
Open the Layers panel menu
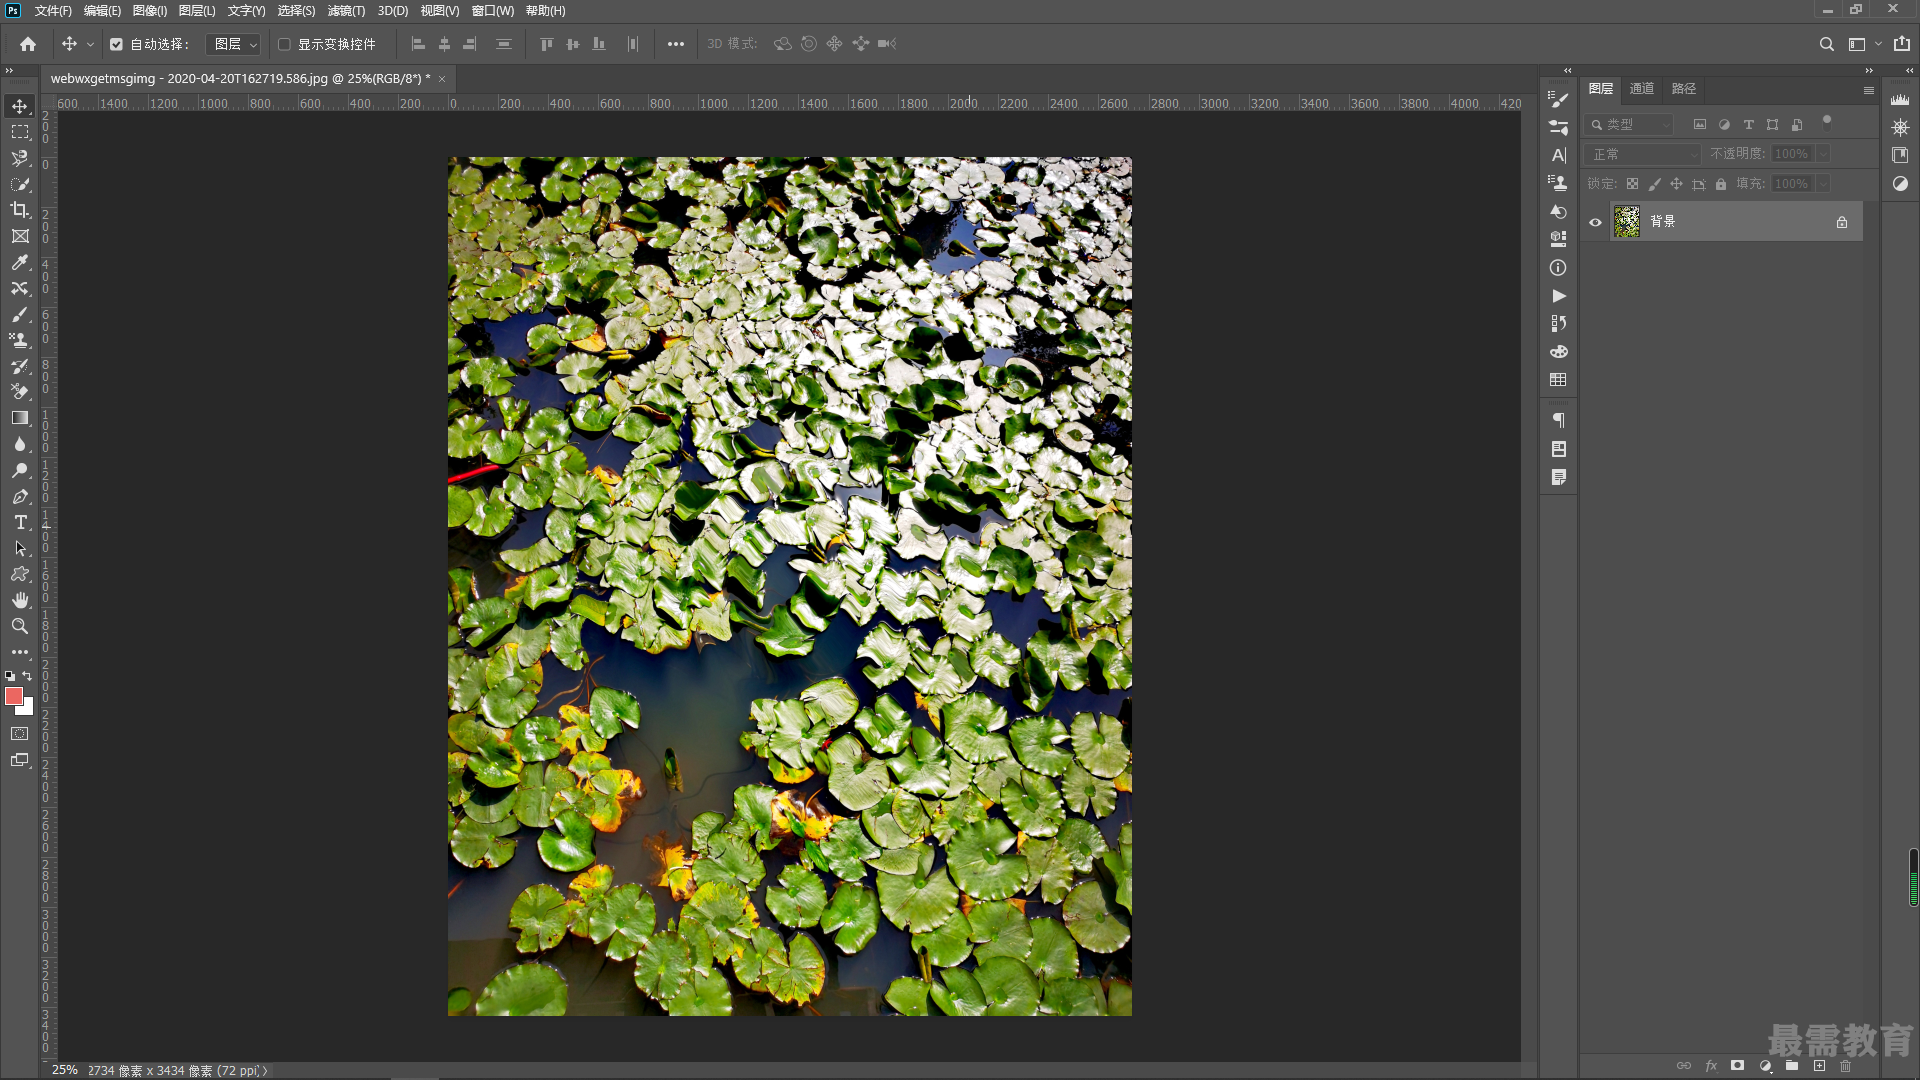(x=1868, y=90)
